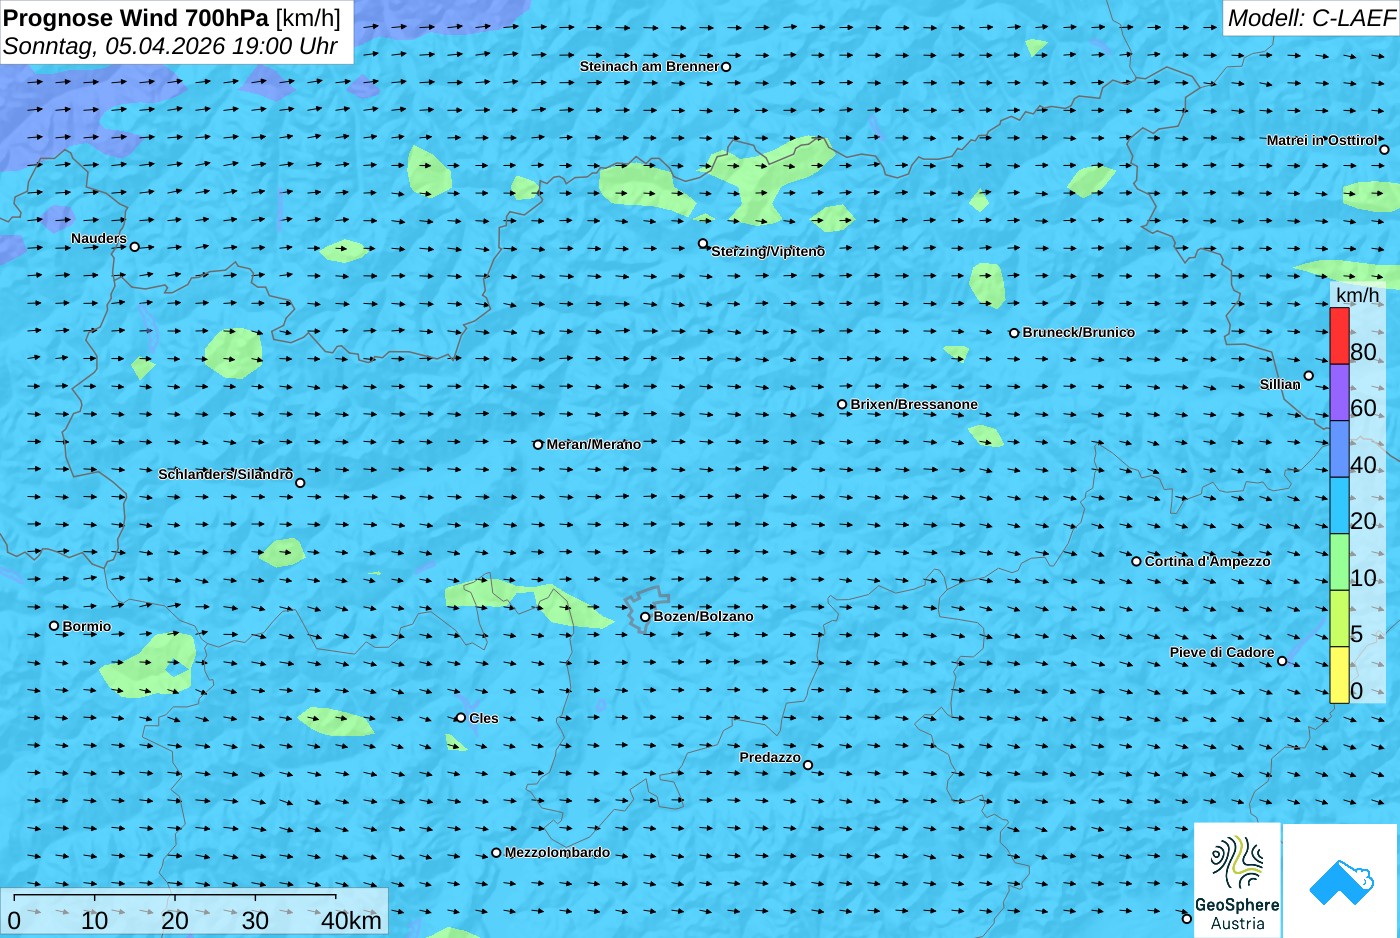Click the Bozen/Bolzano city marker
The height and width of the screenshot is (938, 1400).
(645, 617)
